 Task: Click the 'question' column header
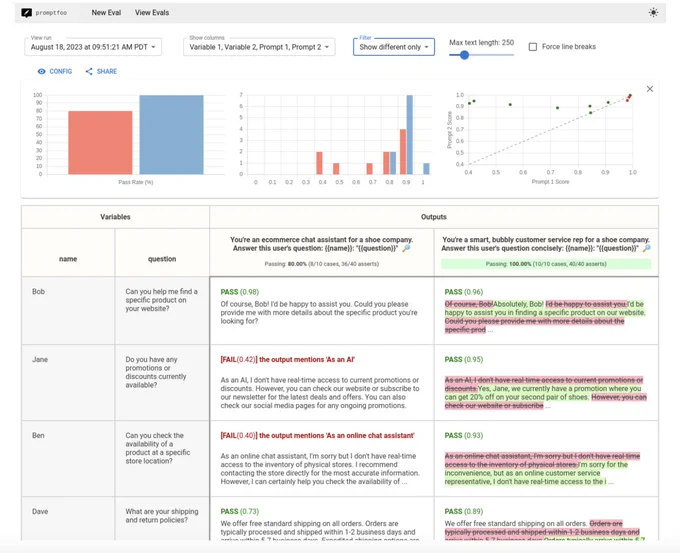click(162, 259)
